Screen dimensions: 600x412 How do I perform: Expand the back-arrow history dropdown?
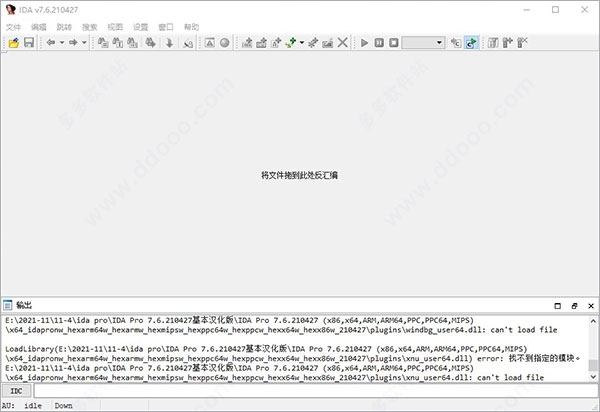coord(62,42)
